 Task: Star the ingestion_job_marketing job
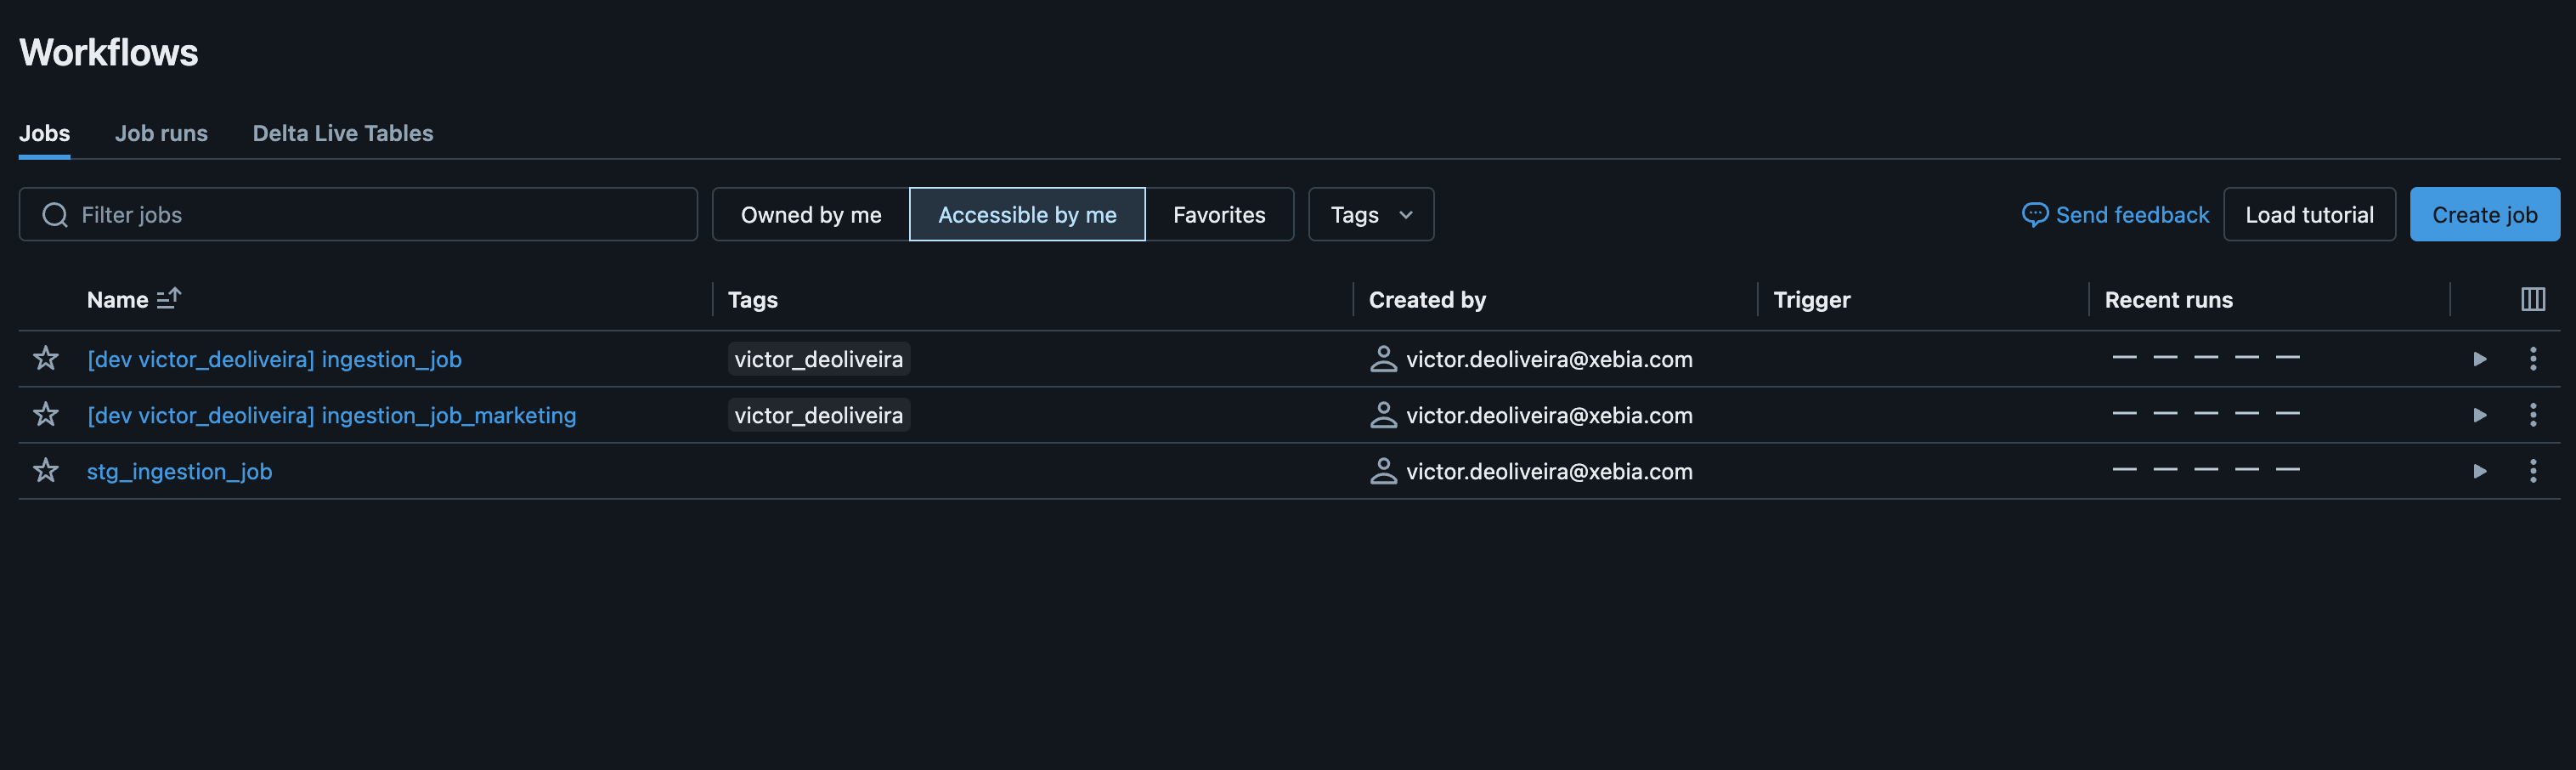pos(46,414)
